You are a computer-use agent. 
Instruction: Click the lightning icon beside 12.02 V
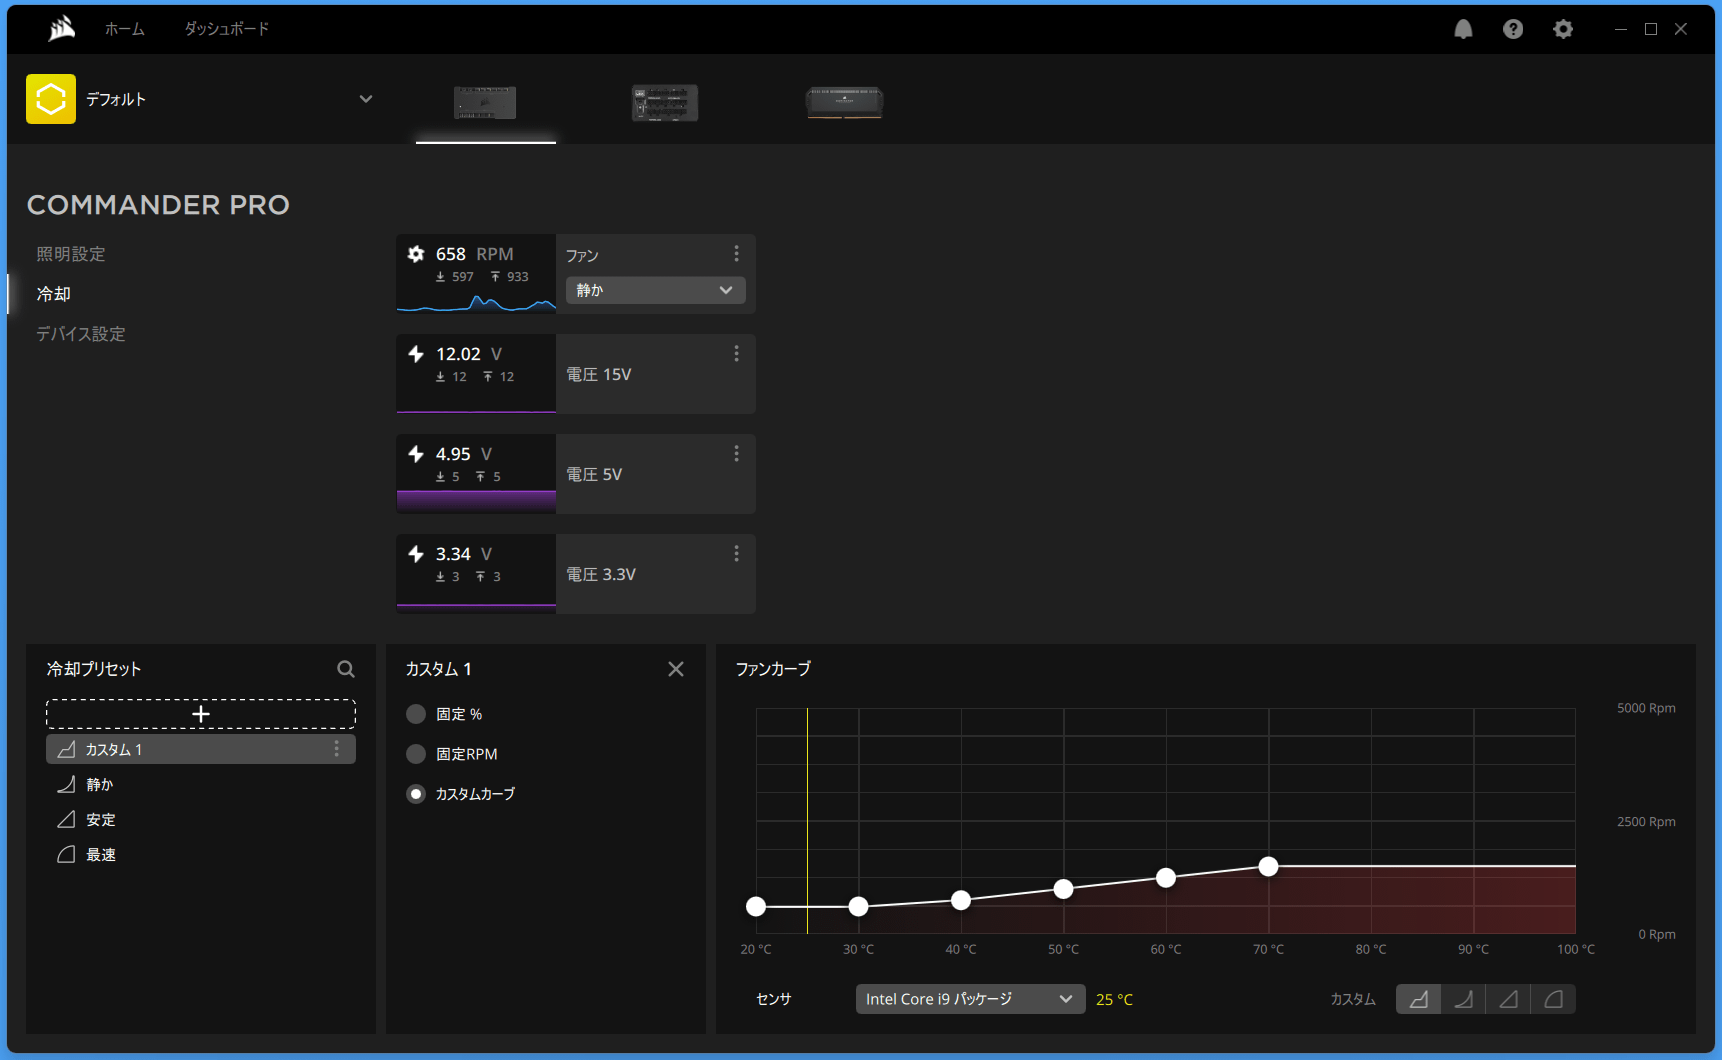[416, 354]
